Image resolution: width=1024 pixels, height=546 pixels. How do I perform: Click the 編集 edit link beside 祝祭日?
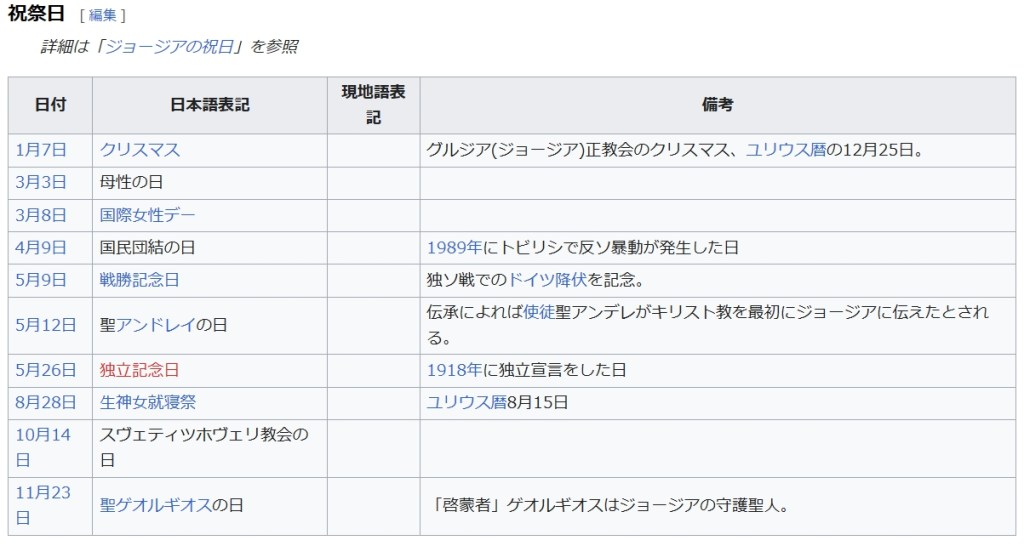coord(102,15)
